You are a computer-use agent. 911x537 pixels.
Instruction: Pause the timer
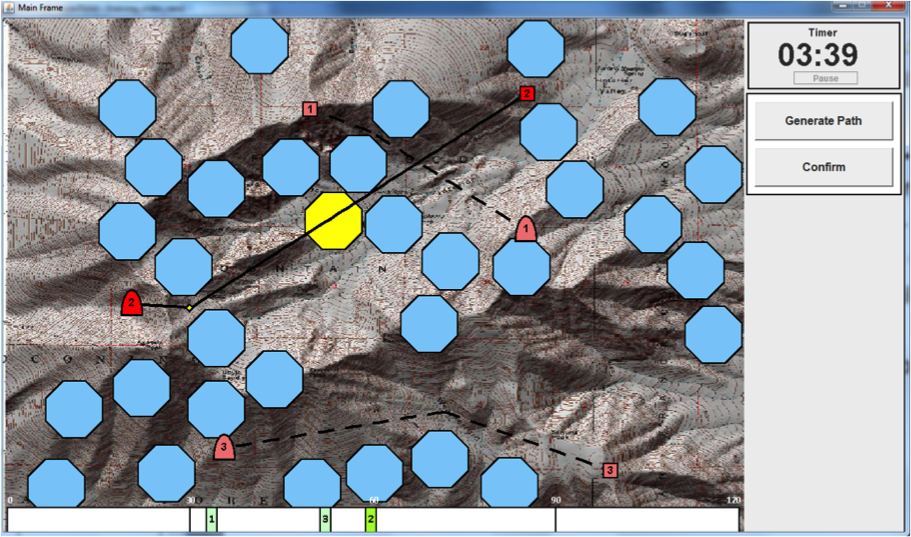[824, 78]
